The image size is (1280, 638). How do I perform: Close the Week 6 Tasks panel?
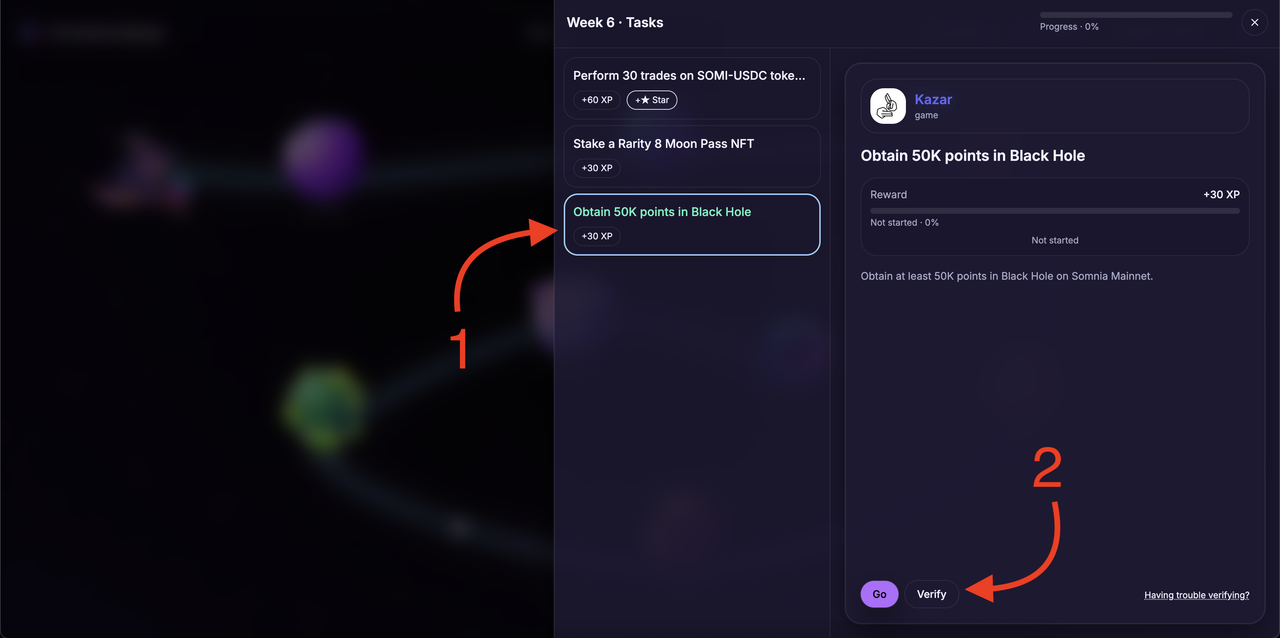click(1254, 23)
